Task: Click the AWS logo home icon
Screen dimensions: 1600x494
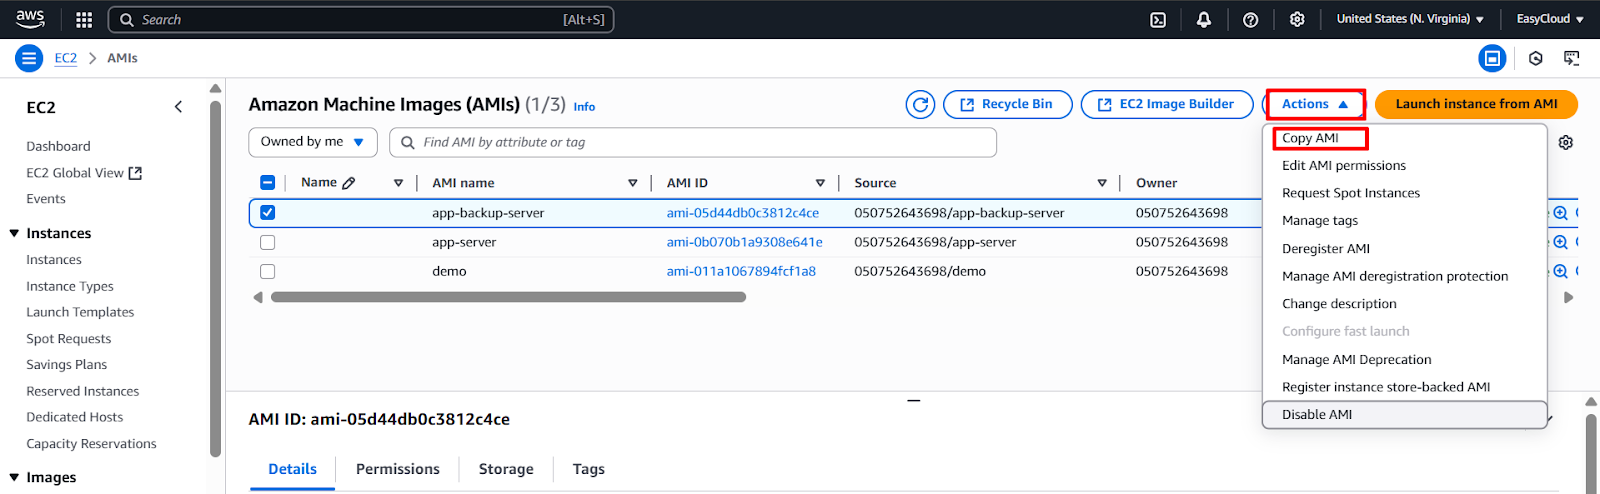Action: 30,19
